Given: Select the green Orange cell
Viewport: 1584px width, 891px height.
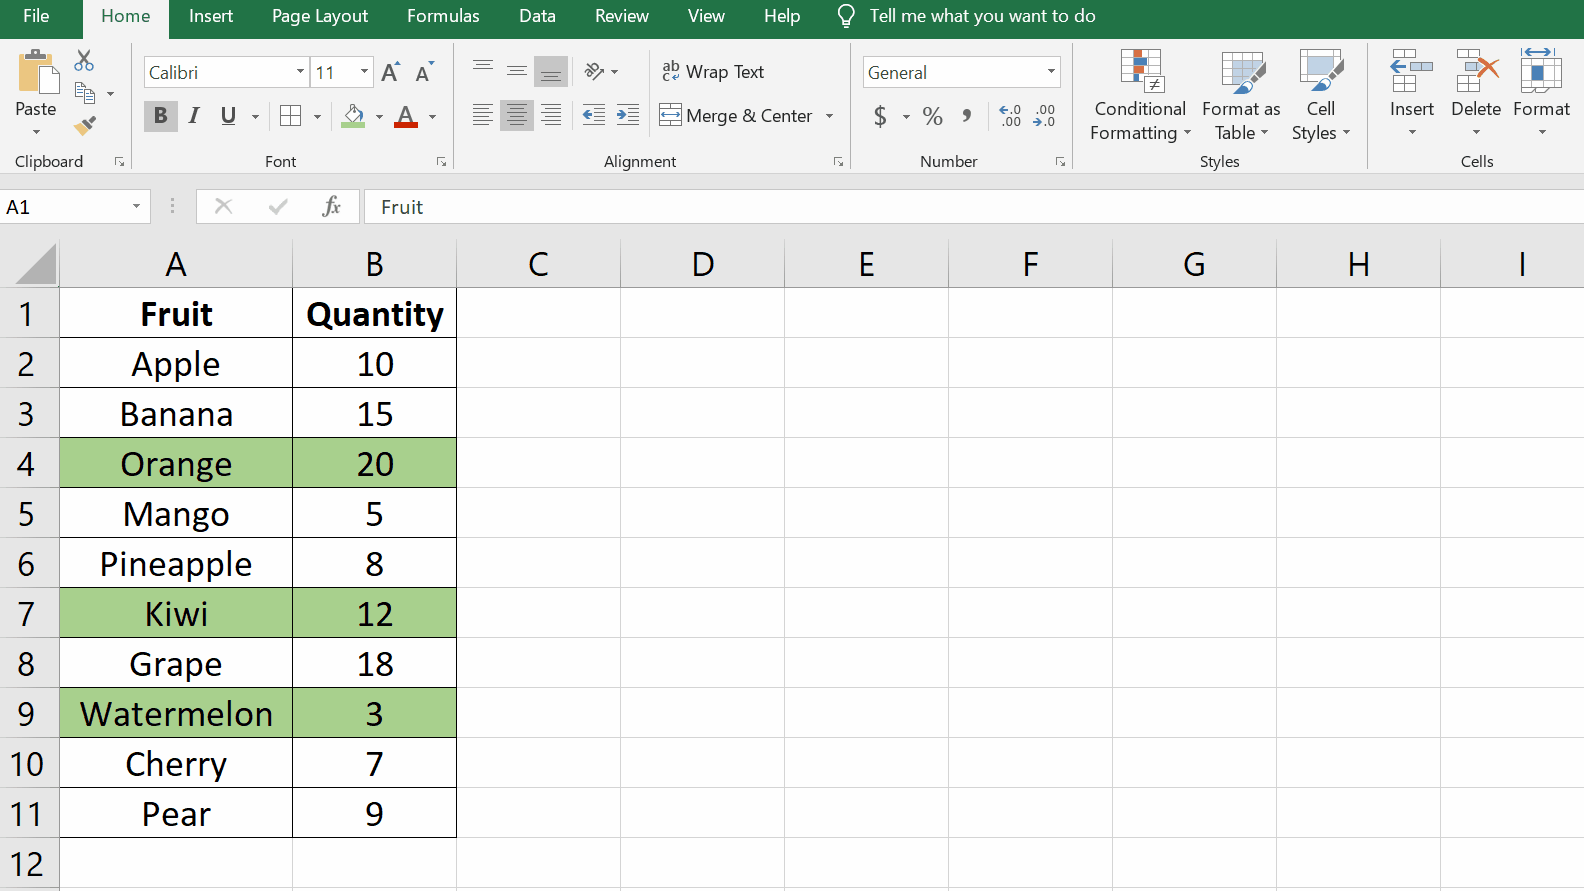Looking at the screenshot, I should [x=176, y=463].
